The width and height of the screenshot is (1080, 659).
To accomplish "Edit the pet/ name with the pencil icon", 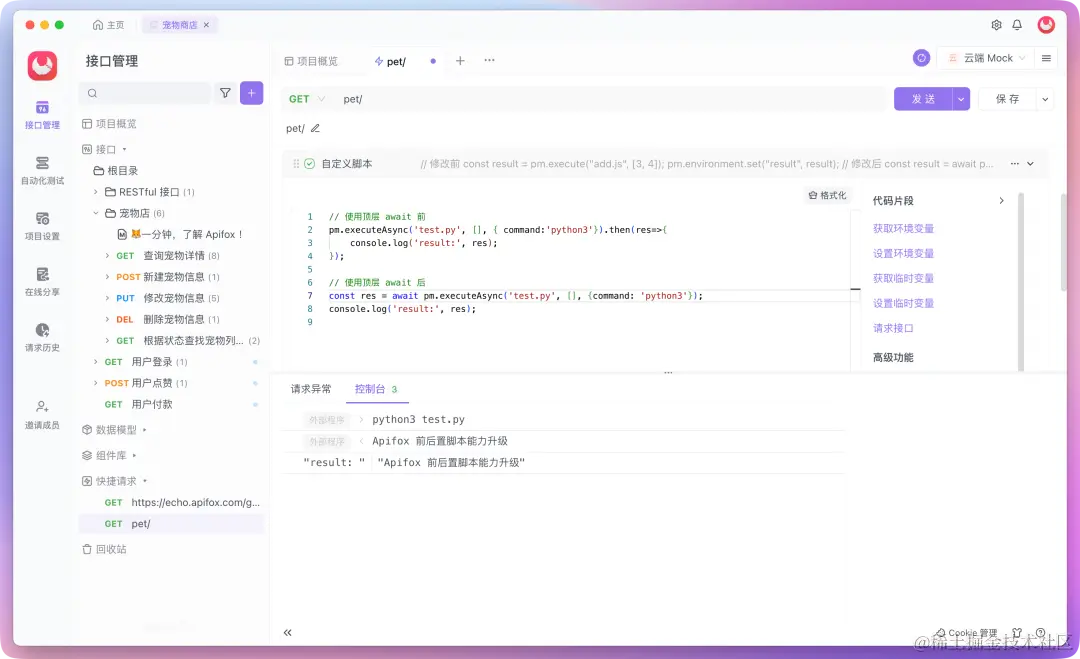I will [x=315, y=128].
